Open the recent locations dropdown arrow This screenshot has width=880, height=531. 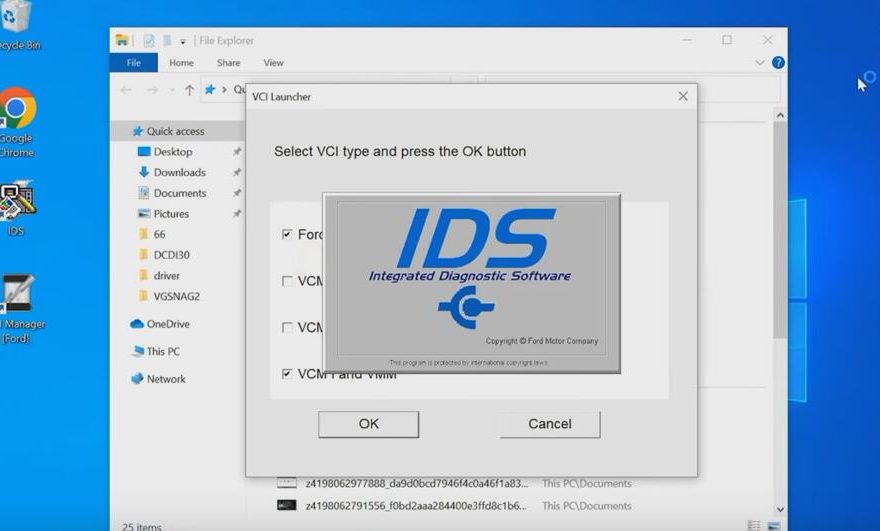(172, 90)
